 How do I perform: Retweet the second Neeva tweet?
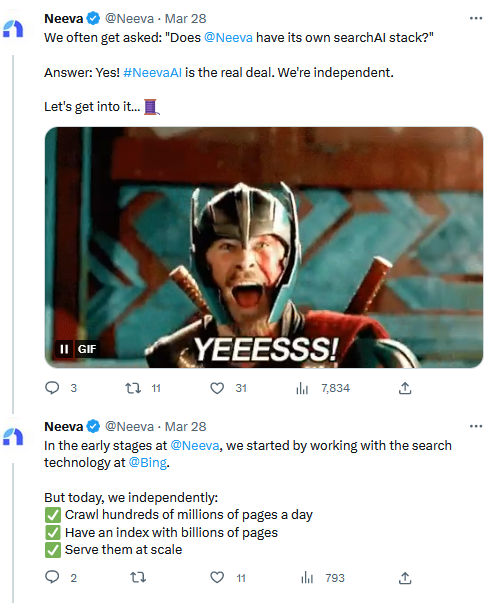tap(138, 577)
